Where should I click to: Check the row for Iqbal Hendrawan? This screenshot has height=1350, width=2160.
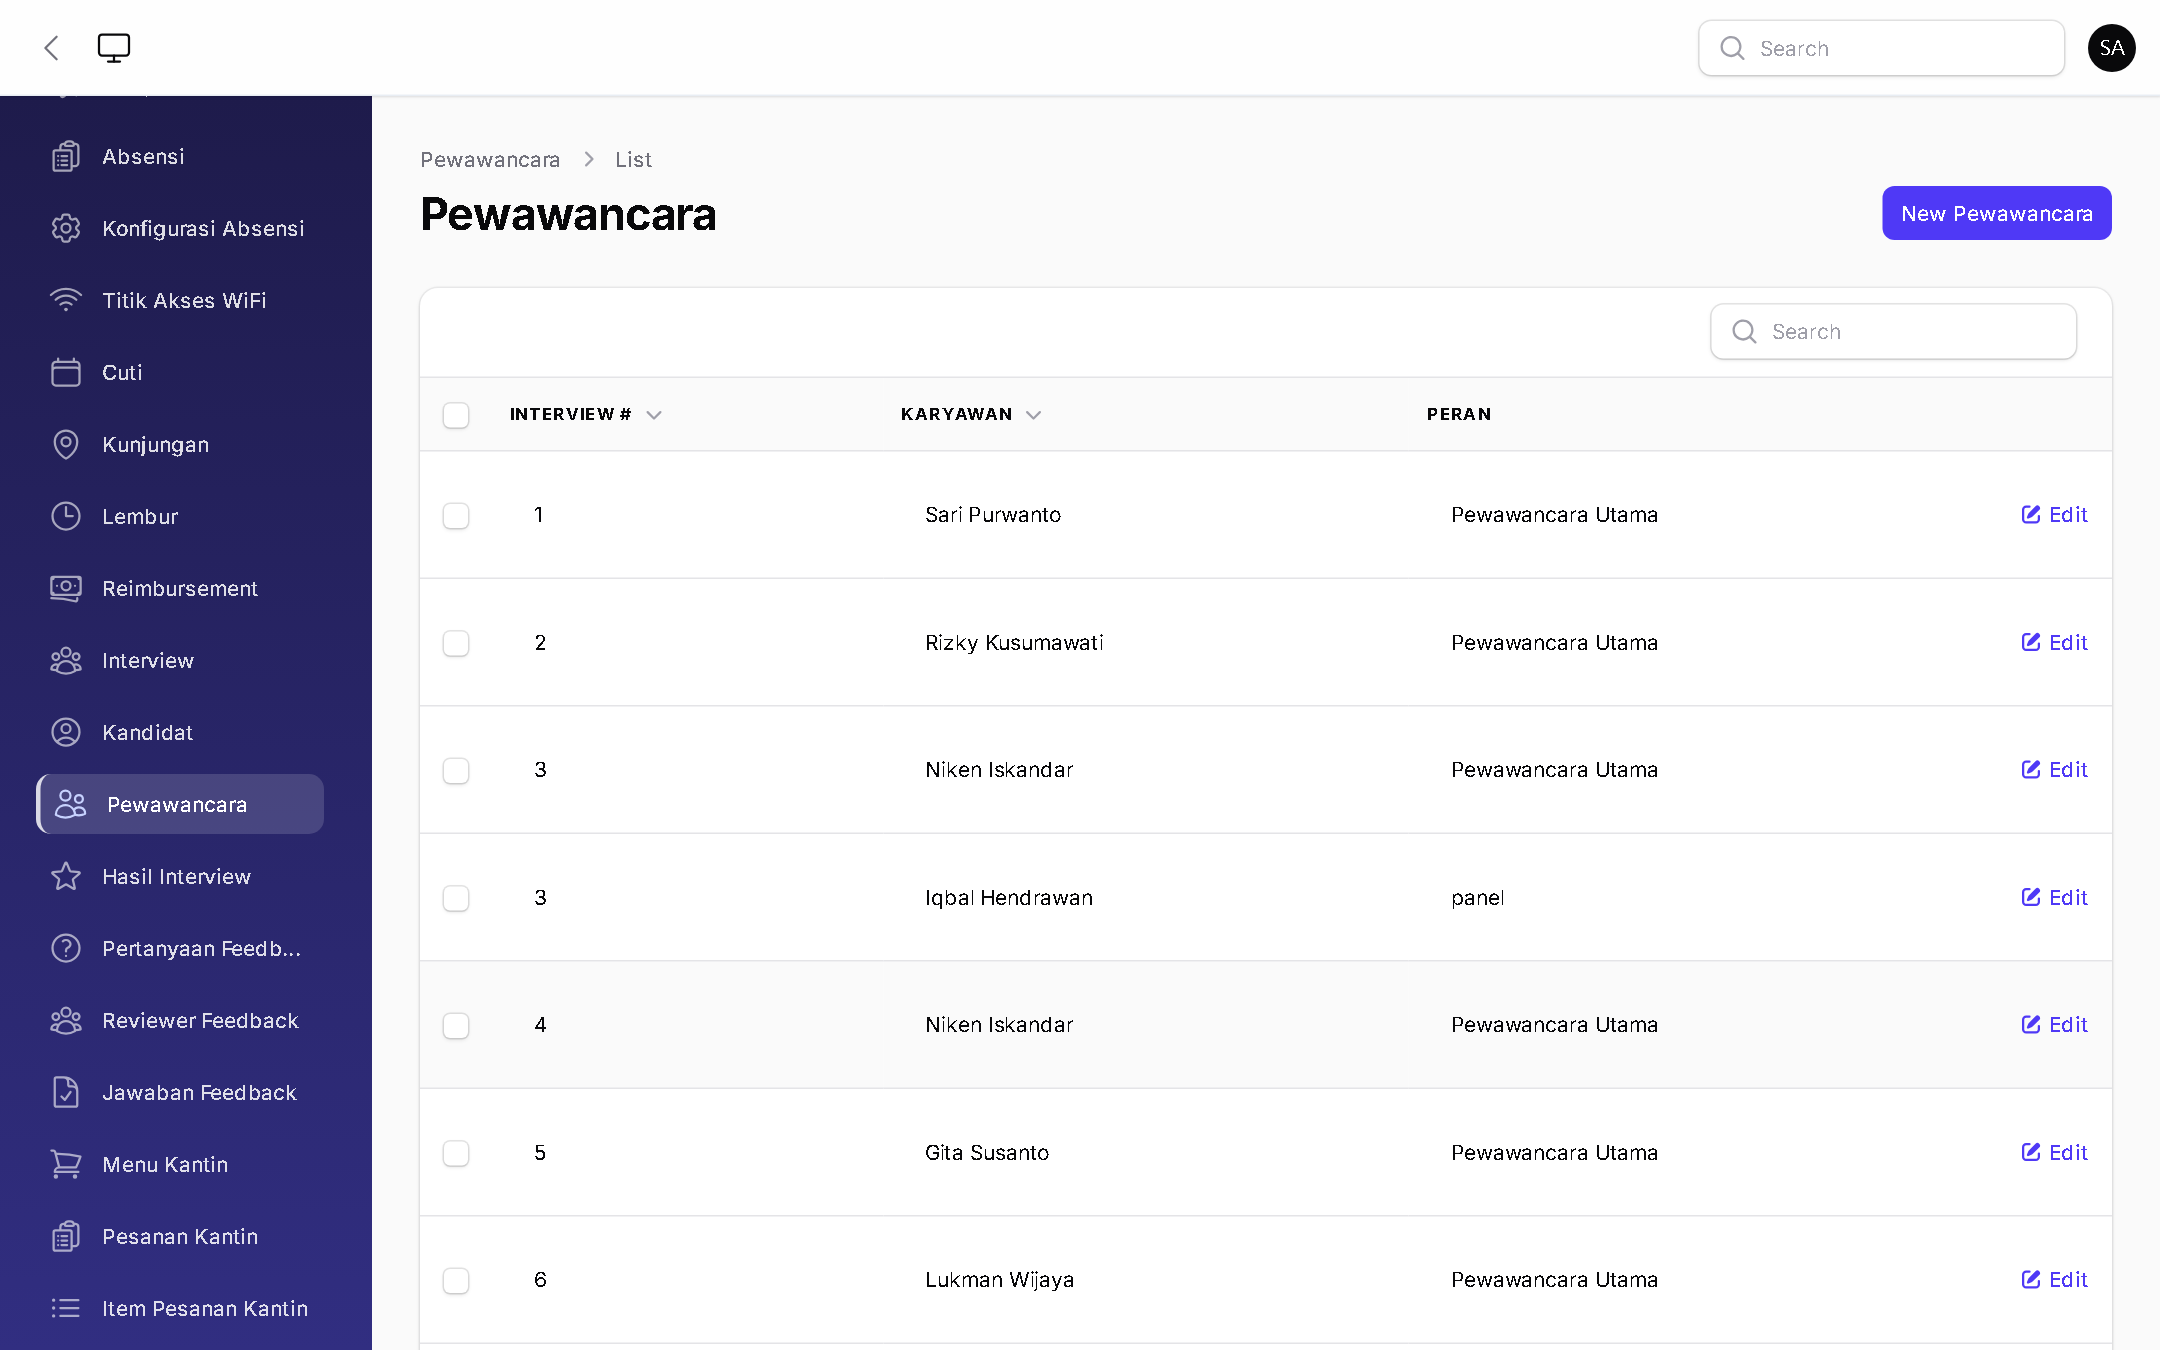456,898
